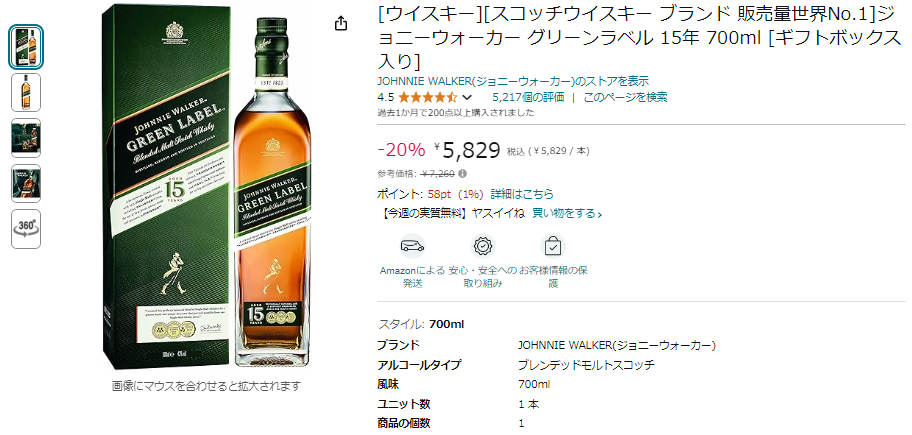Click the star rating icons
The width and height of the screenshot is (912, 435).
click(428, 97)
